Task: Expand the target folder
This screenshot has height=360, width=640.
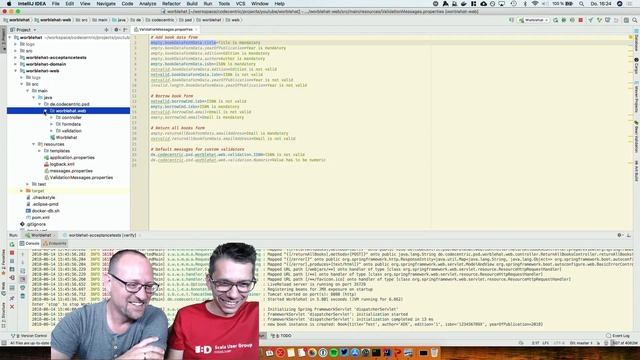Action: pyautogui.click(x=22, y=191)
